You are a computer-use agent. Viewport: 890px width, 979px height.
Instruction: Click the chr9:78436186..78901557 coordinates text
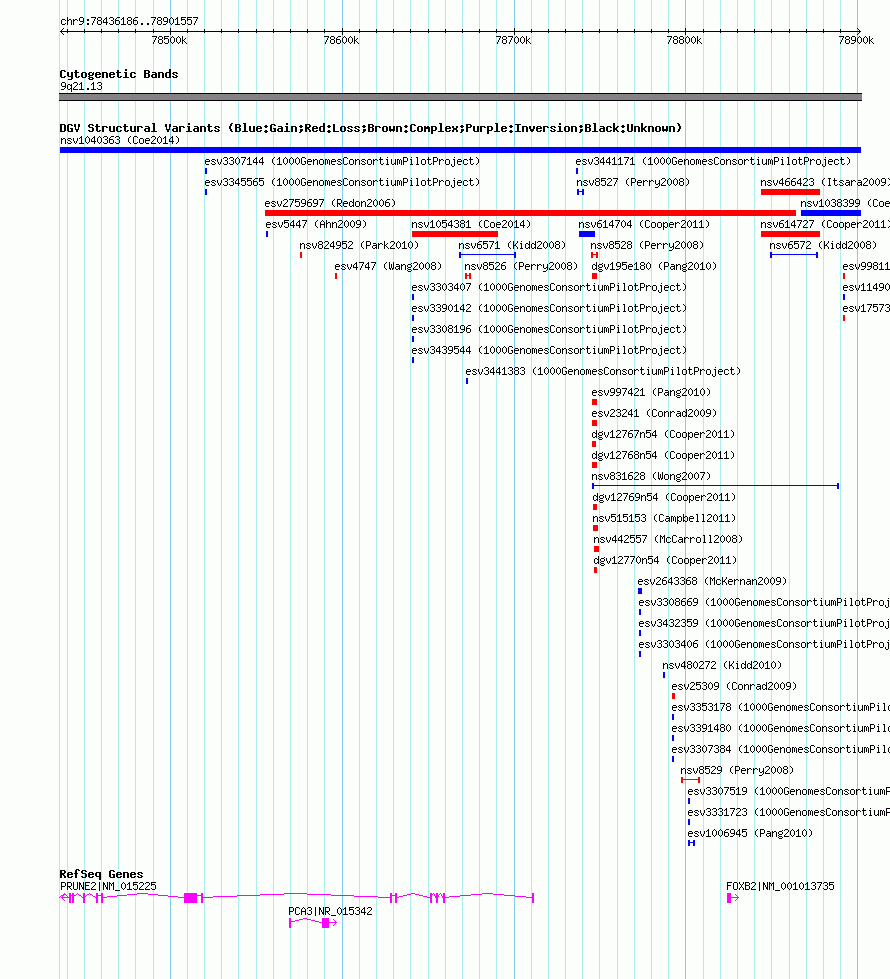tap(129, 21)
